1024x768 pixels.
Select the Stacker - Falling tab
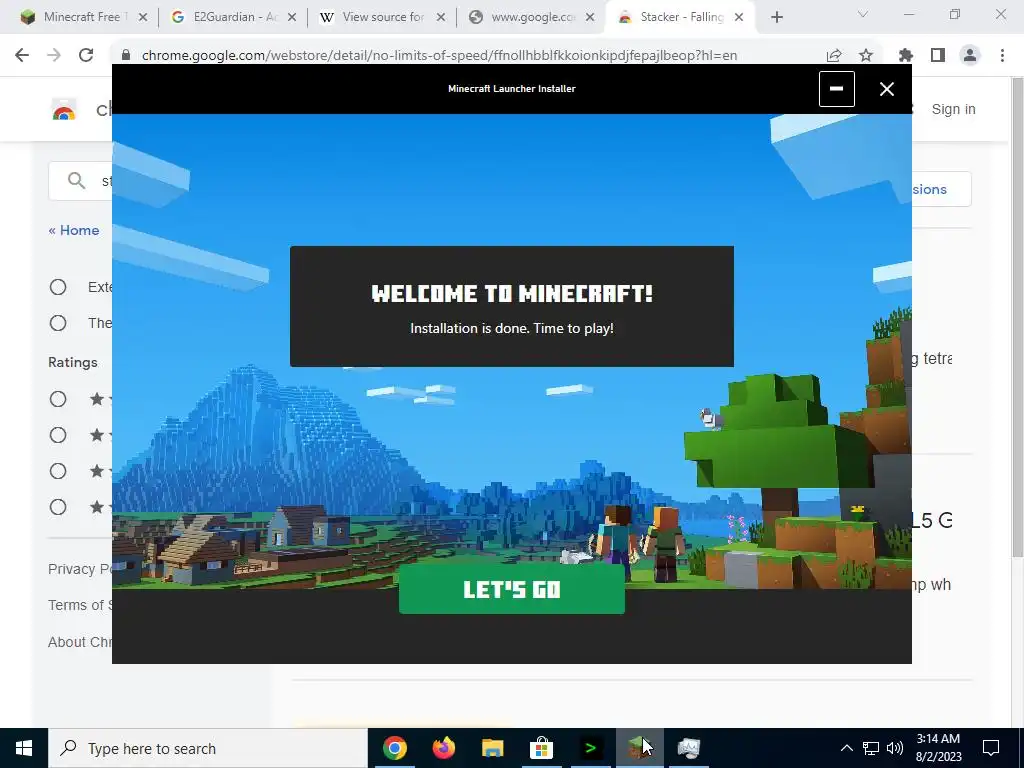point(681,17)
